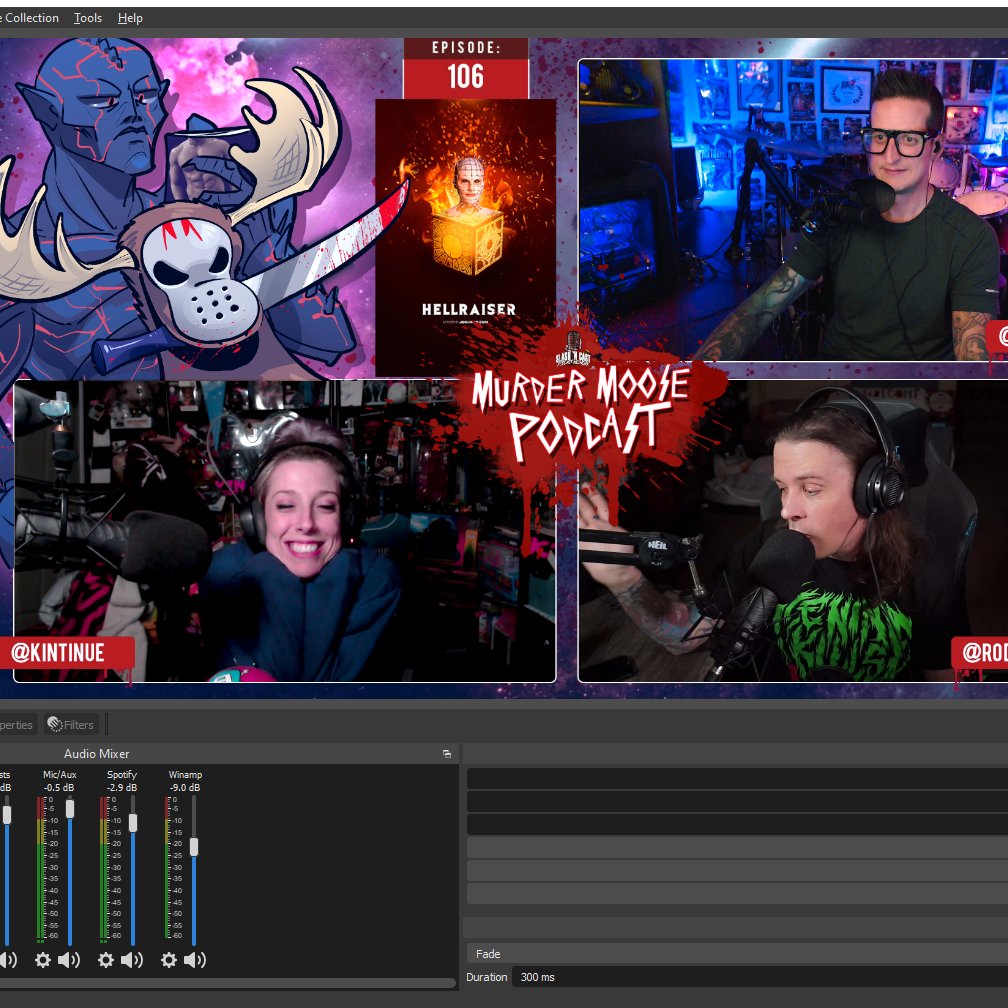Image resolution: width=1008 pixels, height=1008 pixels.
Task: Open the Audio Mixer panel options icon
Action: pyautogui.click(x=446, y=754)
